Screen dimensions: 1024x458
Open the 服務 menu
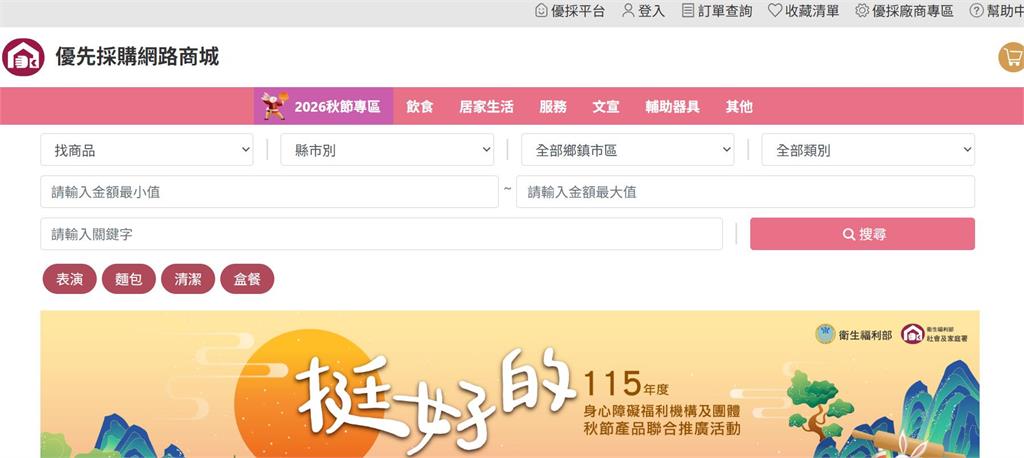click(x=553, y=106)
